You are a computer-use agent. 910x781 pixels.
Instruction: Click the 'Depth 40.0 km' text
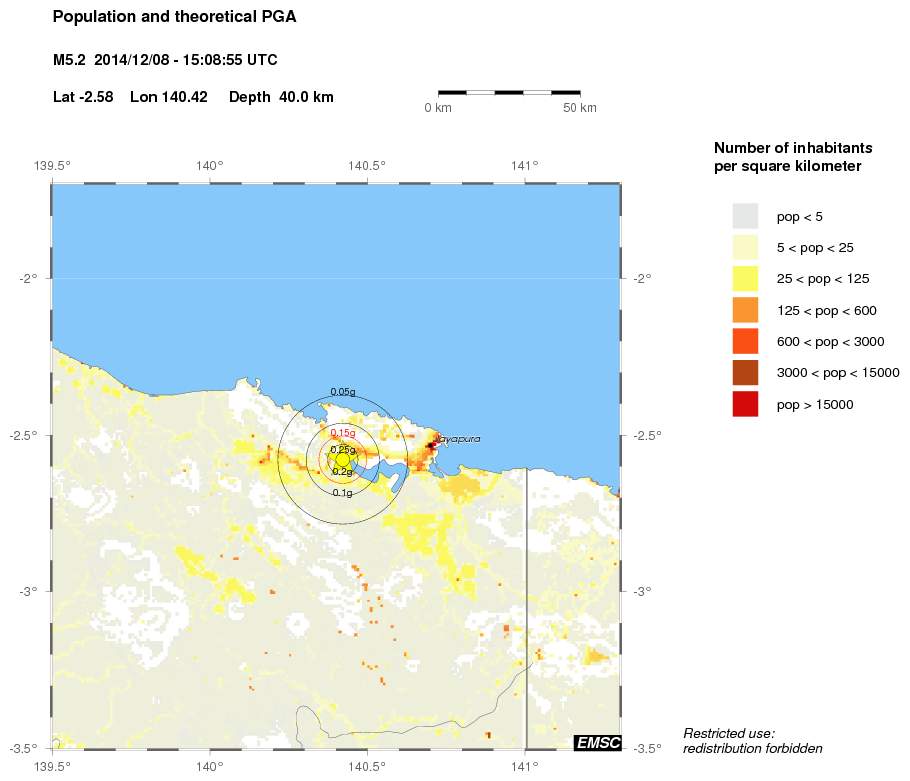(281, 97)
